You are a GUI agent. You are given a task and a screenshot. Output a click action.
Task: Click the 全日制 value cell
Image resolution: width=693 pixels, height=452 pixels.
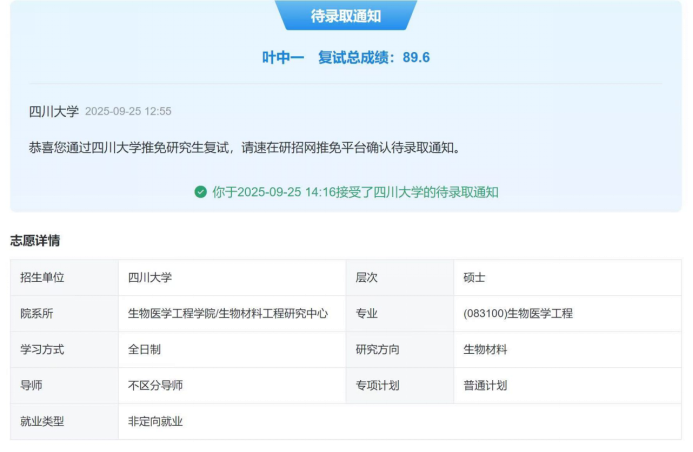click(232, 349)
